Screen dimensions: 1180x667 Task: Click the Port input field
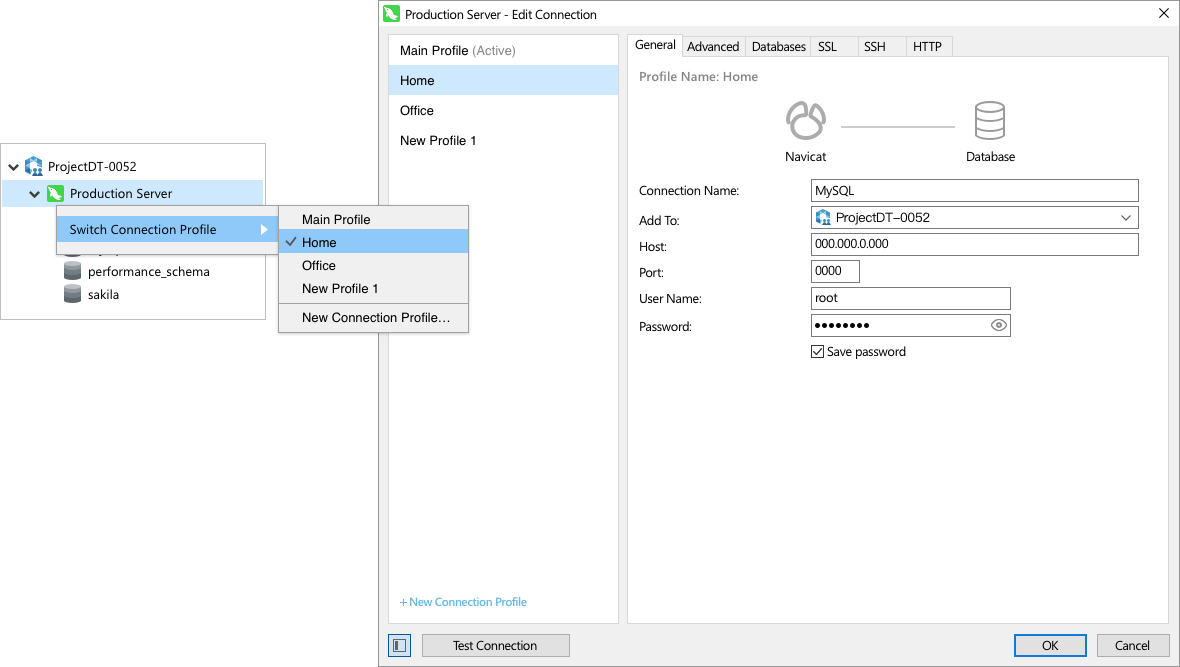pyautogui.click(x=835, y=271)
